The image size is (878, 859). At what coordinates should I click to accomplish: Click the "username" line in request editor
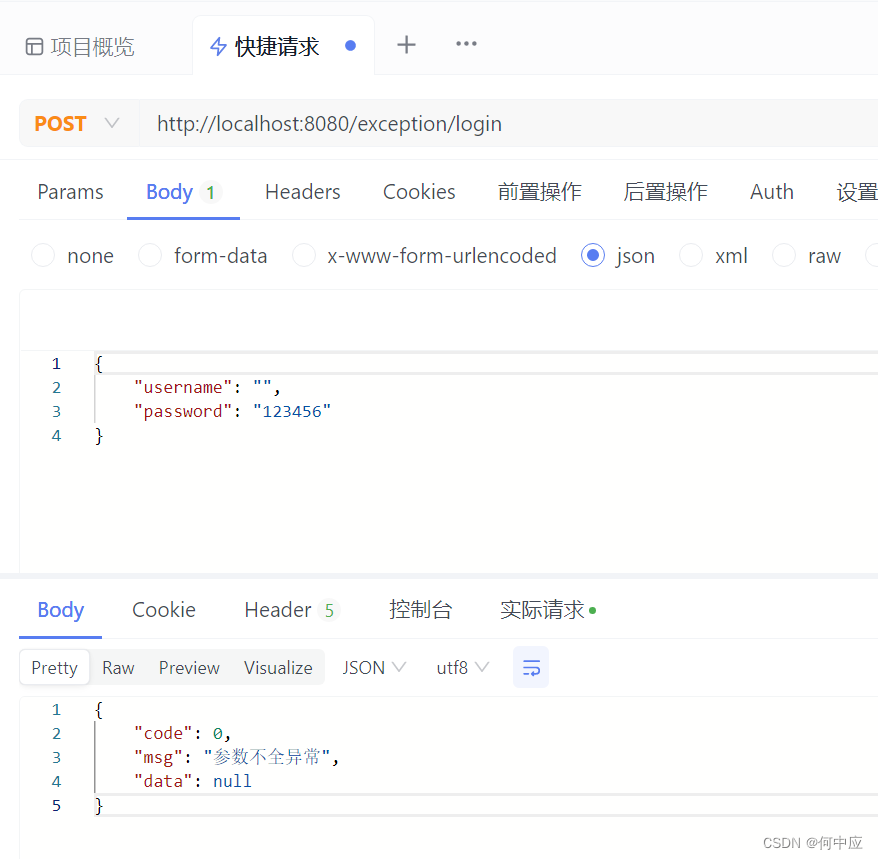point(207,387)
